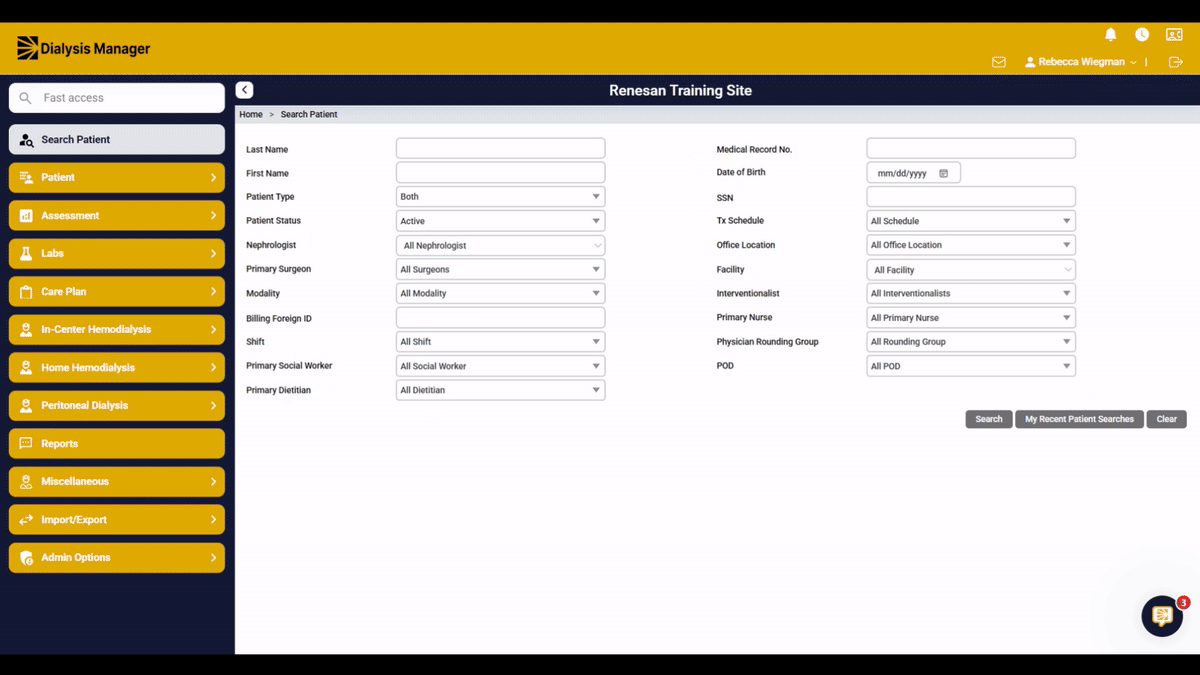This screenshot has width=1200, height=675.
Task: Focus the Medical Record No. field
Action: pyautogui.click(x=971, y=149)
